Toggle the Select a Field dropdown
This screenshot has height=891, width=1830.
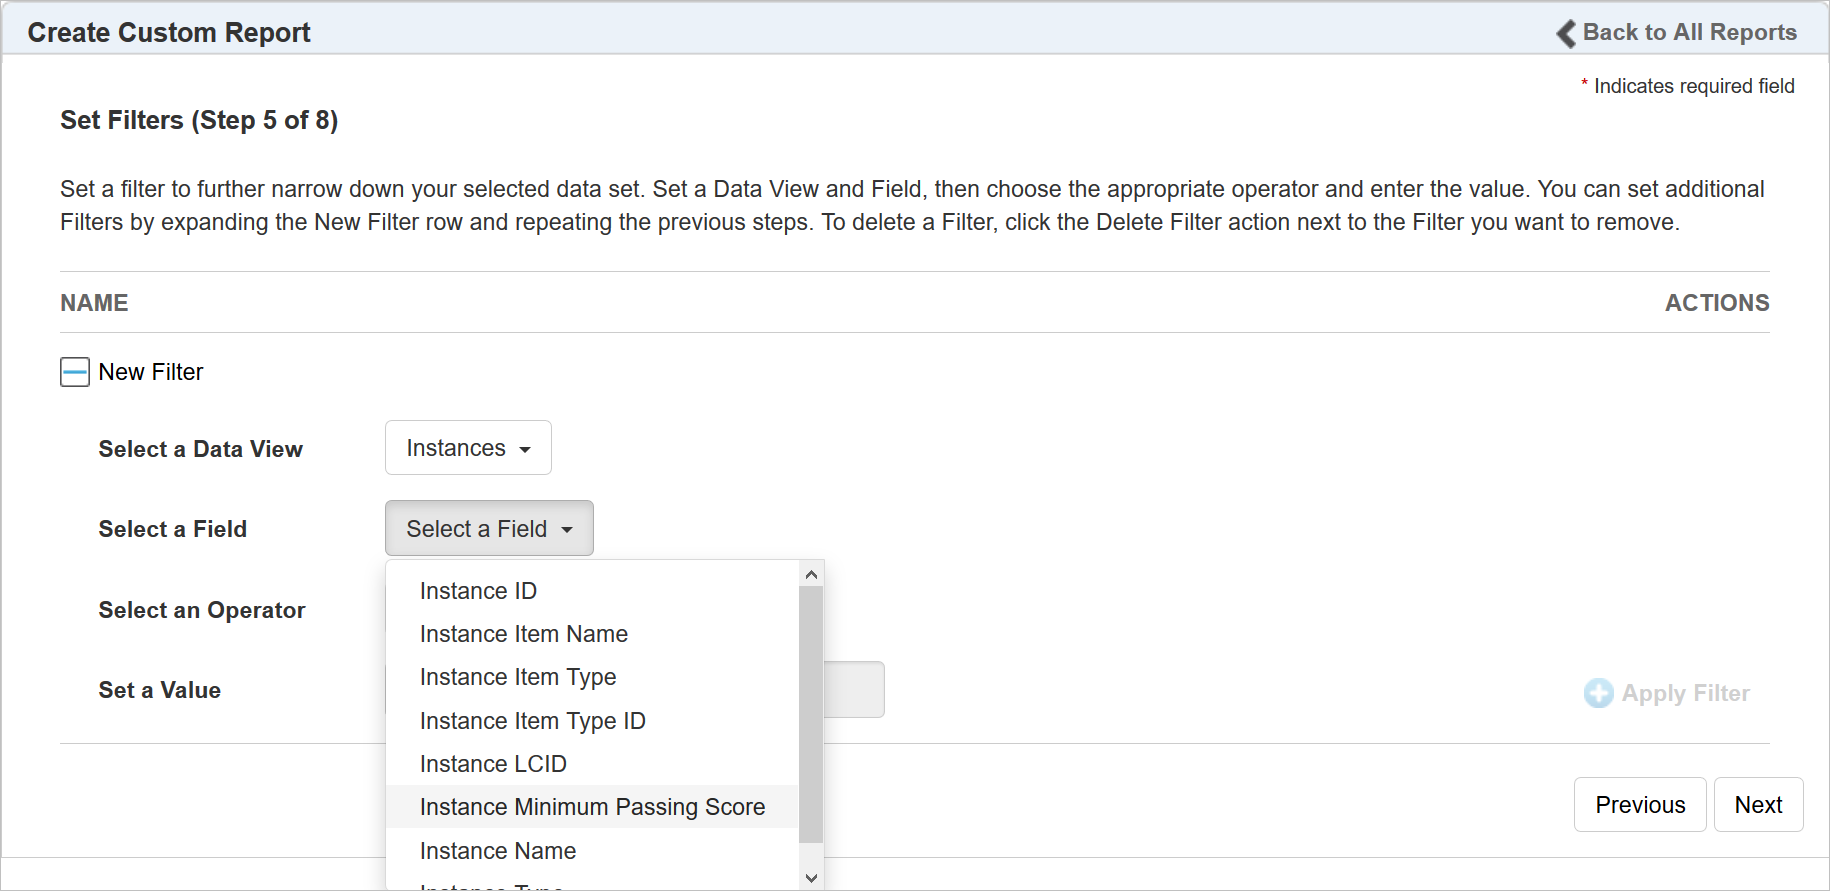pyautogui.click(x=489, y=529)
